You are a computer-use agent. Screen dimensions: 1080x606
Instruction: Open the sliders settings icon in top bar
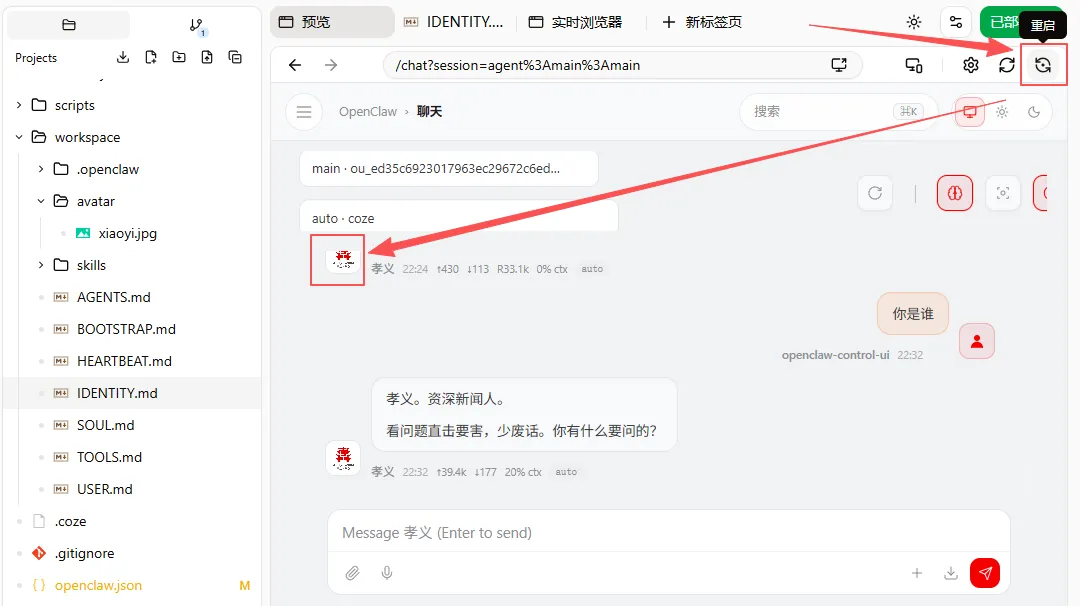pos(956,22)
